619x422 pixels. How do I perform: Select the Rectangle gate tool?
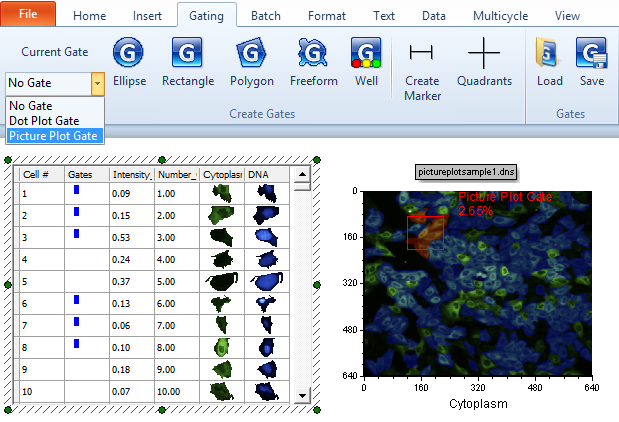[187, 61]
